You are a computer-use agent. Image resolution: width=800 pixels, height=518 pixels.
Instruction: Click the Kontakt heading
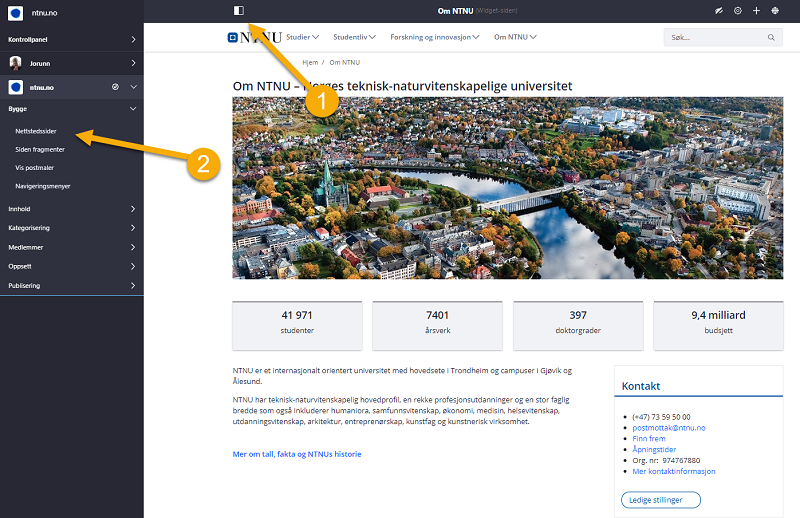[641, 386]
